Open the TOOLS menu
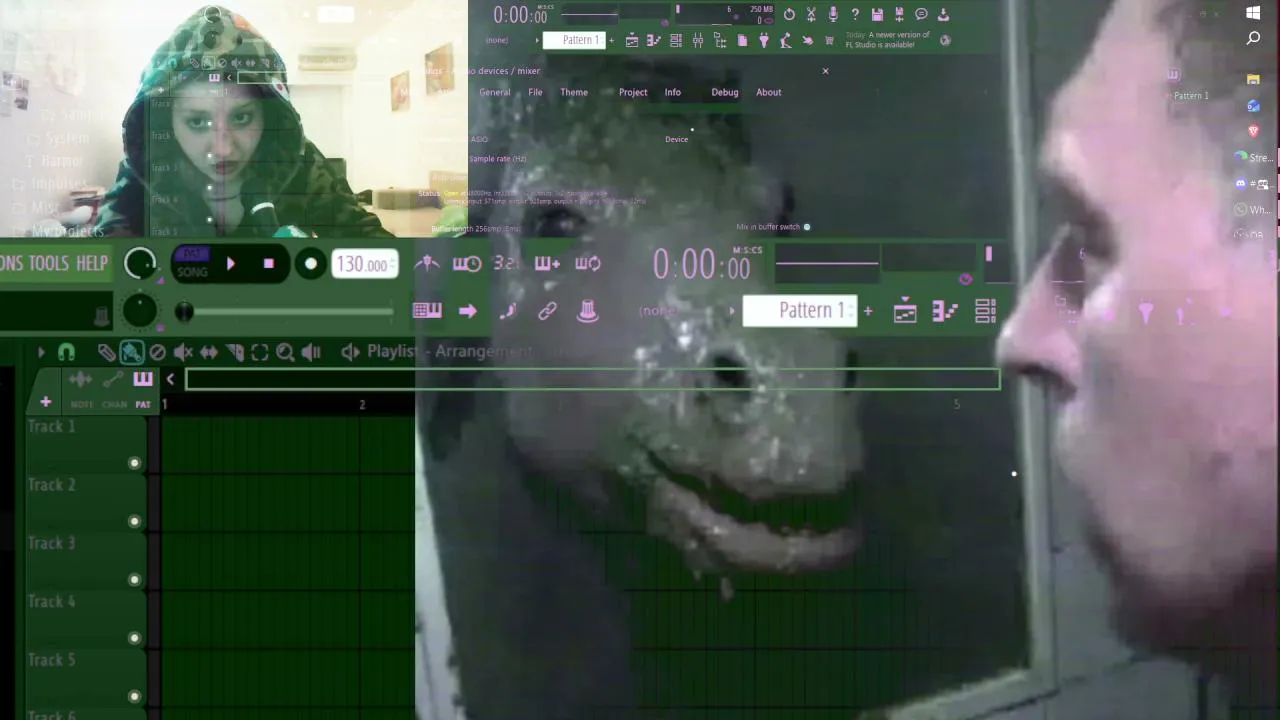This screenshot has height=720, width=1280. click(x=49, y=264)
